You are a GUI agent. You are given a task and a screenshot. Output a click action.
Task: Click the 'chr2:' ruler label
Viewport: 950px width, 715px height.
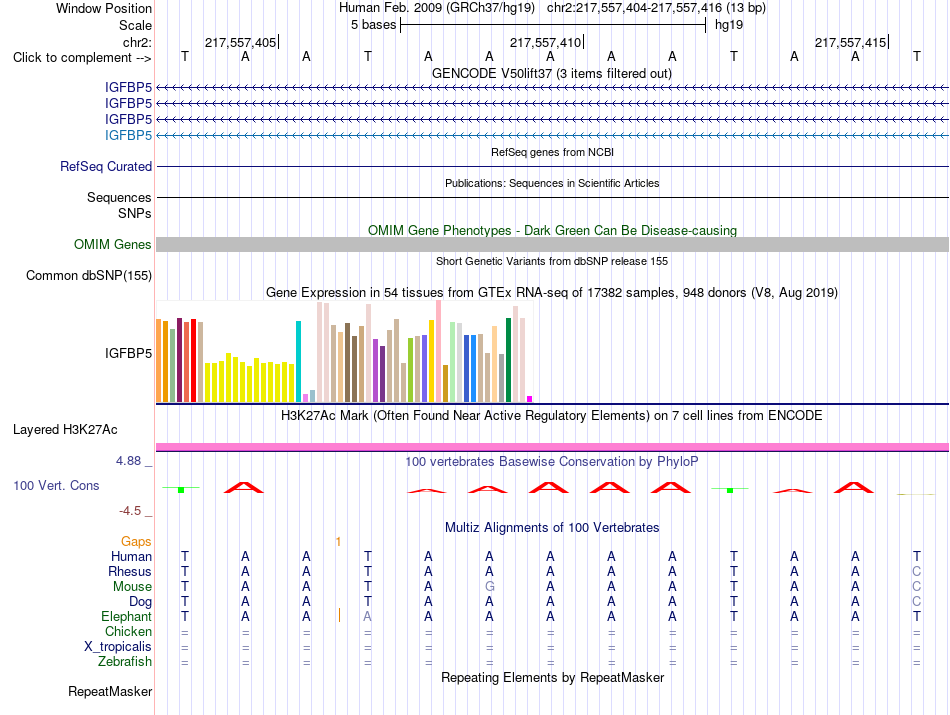(137, 42)
